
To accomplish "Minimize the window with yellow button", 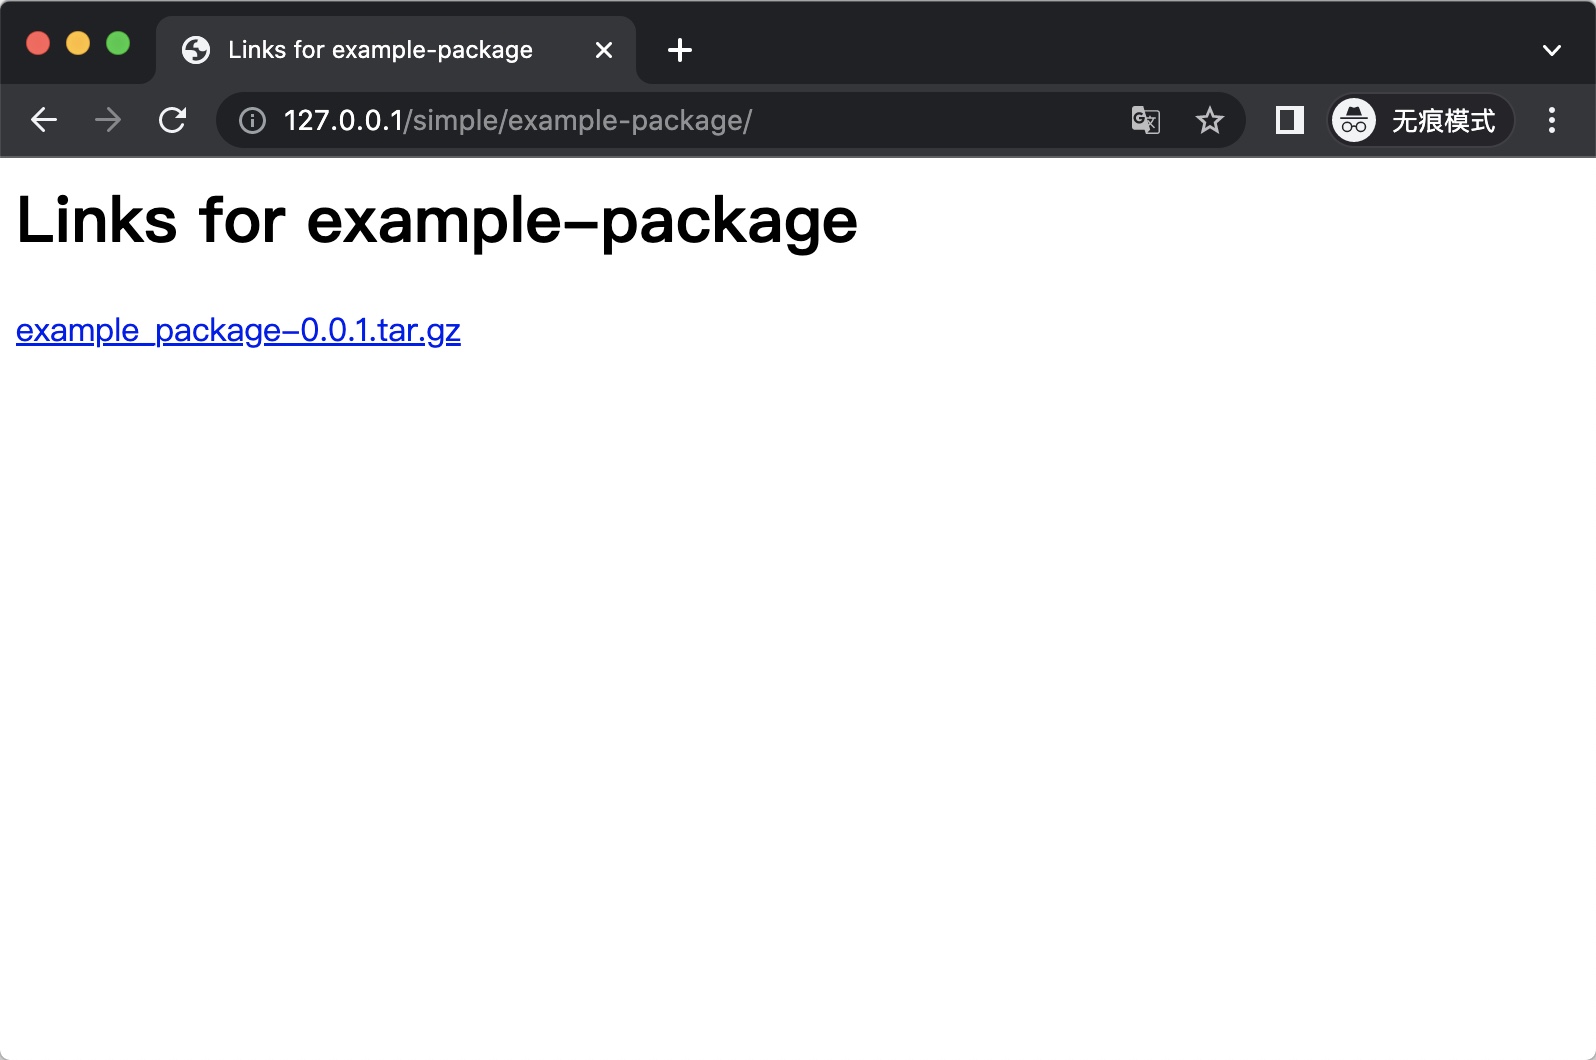I will pos(78,43).
